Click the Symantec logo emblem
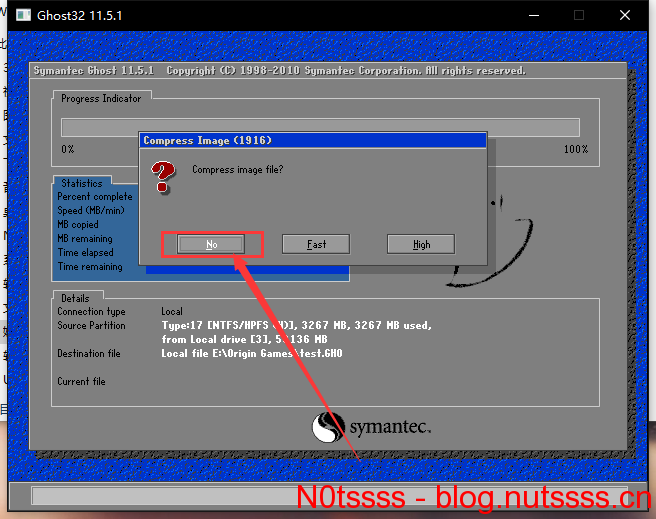 point(328,427)
